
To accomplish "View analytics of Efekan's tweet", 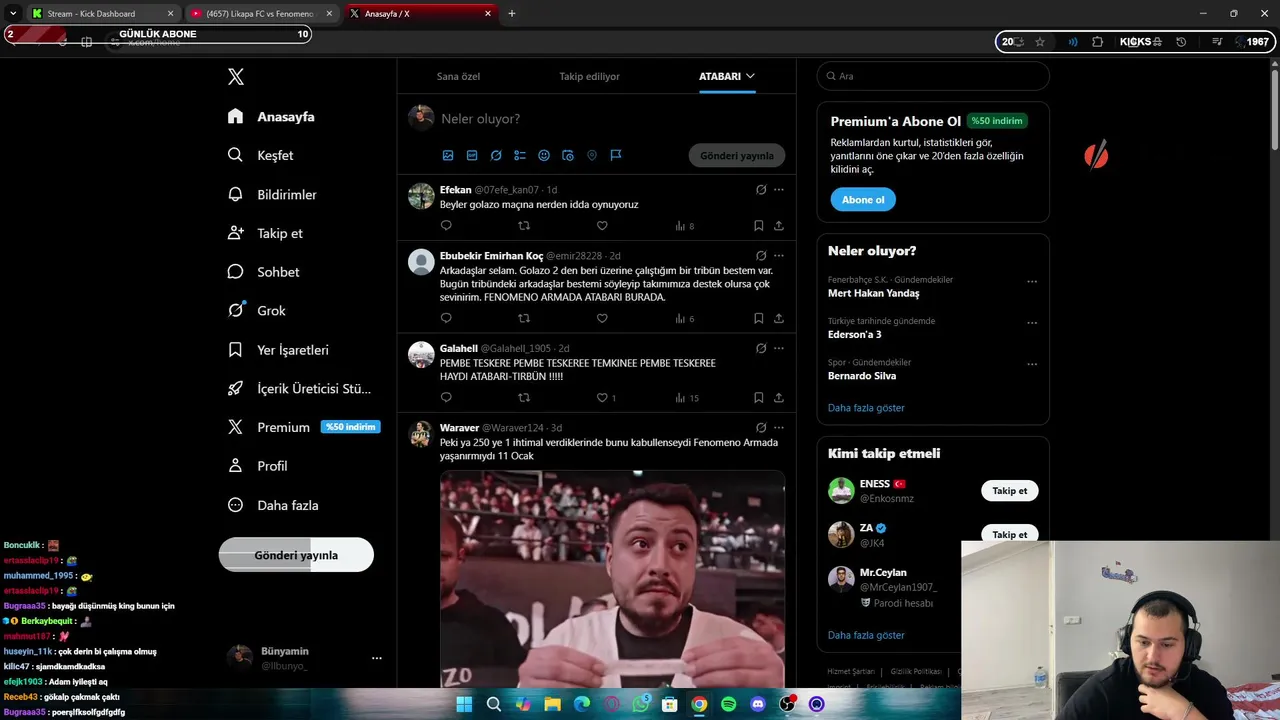I will tap(684, 226).
